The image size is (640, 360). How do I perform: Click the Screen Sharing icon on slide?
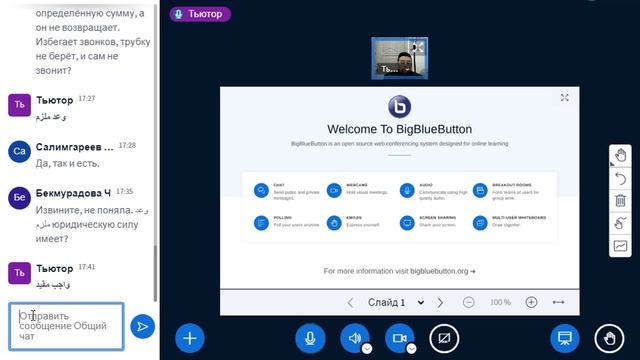pos(407,223)
